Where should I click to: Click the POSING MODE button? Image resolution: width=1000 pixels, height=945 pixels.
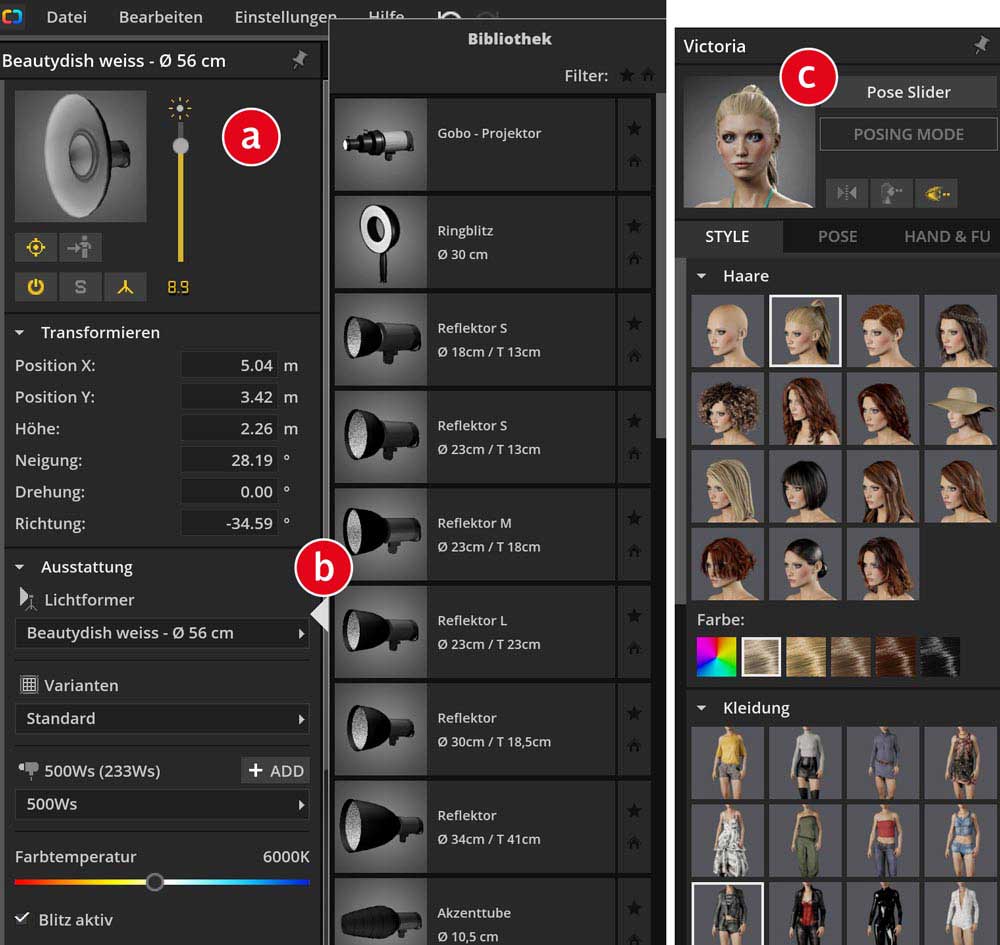908,135
